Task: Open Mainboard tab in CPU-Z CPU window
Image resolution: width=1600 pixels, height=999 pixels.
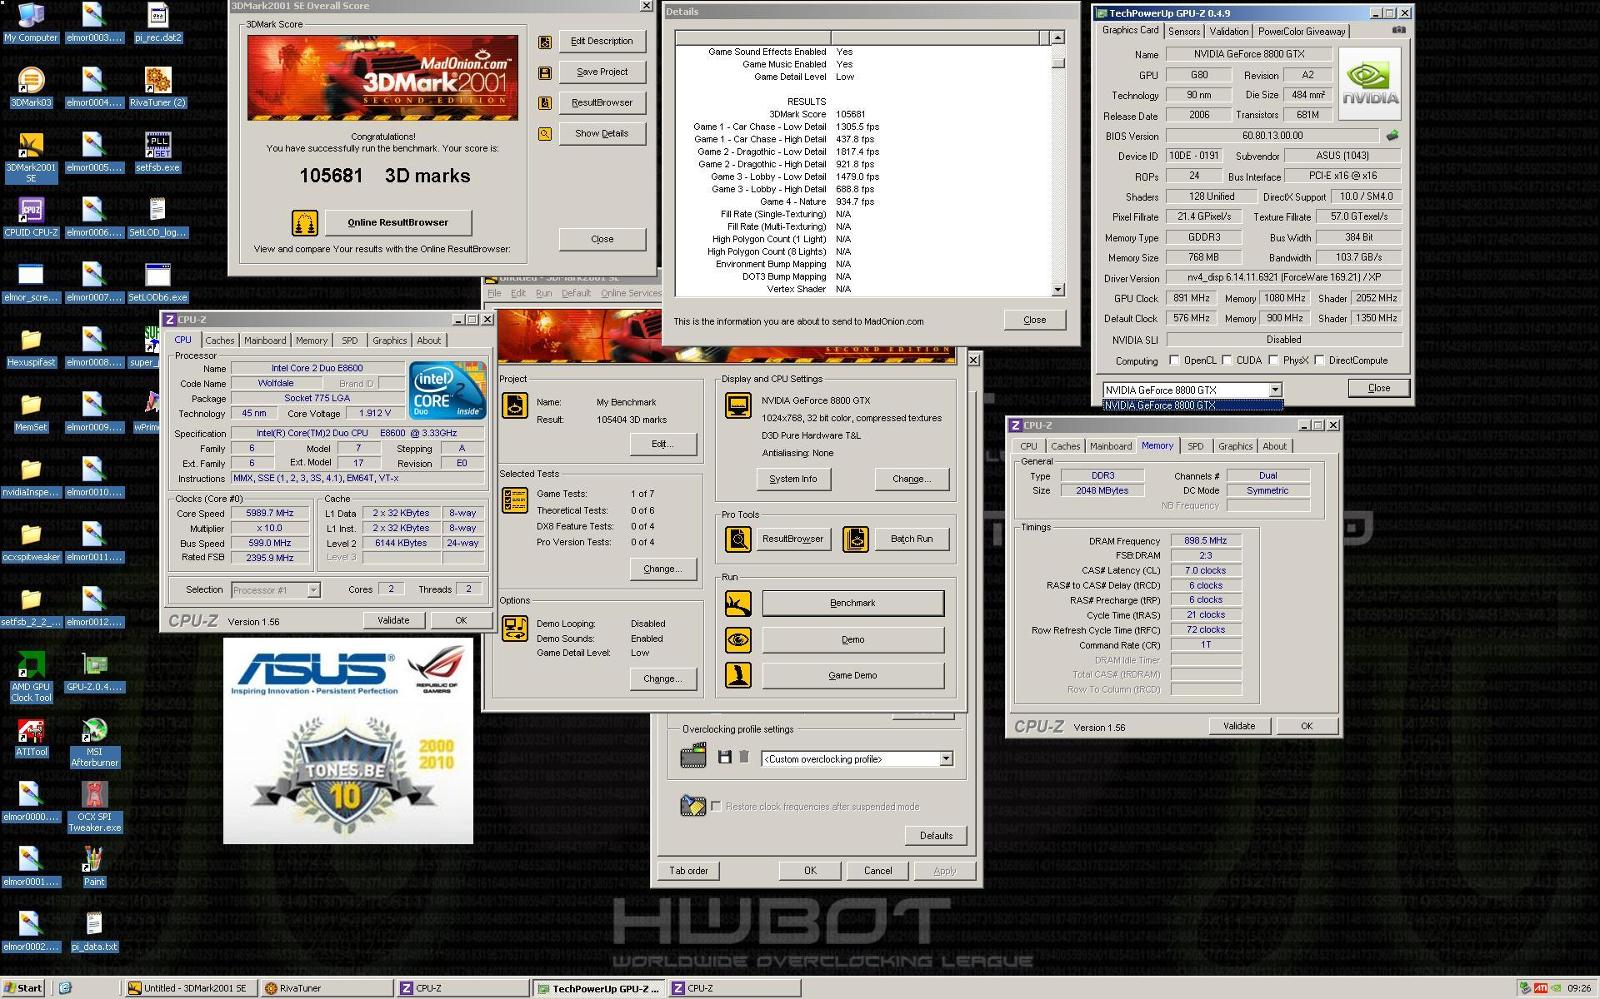Action: pos(265,341)
